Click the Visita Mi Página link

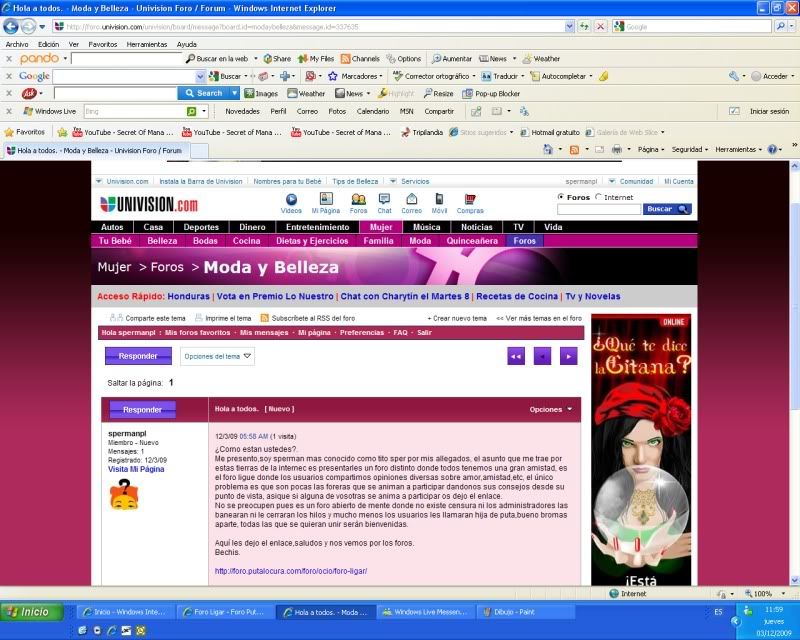point(136,469)
